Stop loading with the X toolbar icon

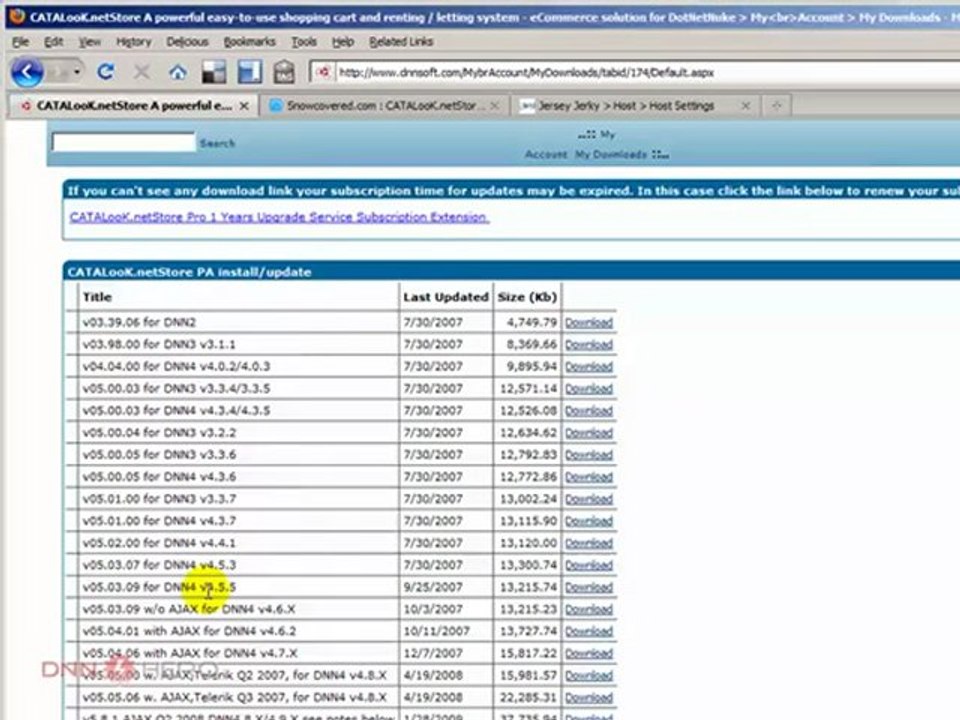pyautogui.click(x=141, y=72)
